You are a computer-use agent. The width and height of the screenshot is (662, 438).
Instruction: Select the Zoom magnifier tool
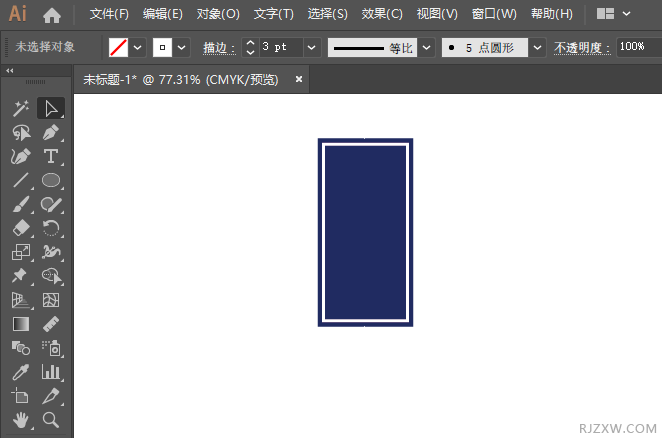(x=51, y=420)
